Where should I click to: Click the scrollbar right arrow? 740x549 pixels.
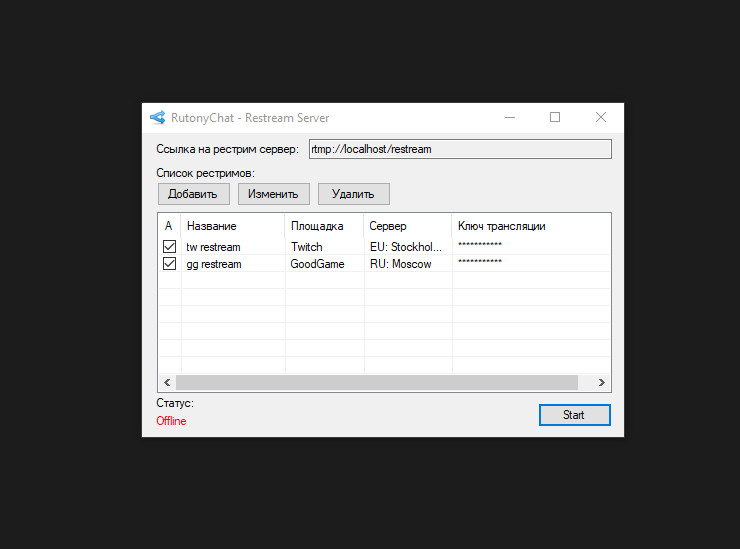602,382
